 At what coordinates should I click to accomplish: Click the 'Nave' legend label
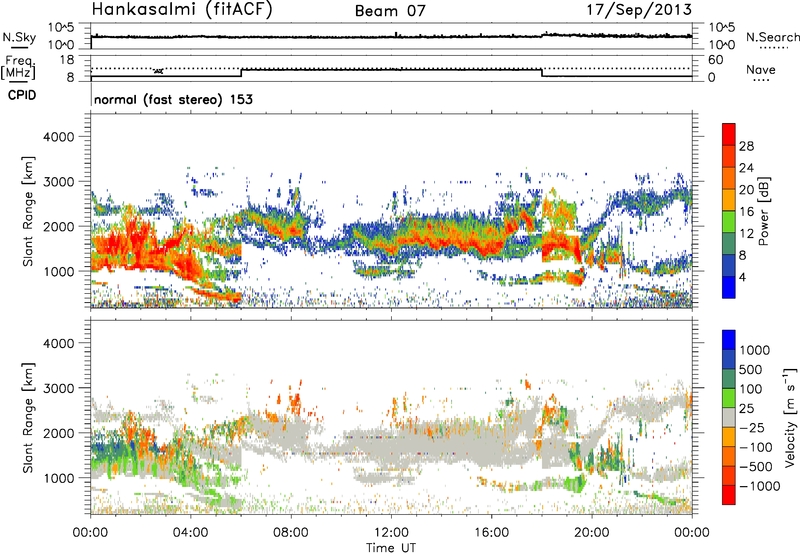click(760, 69)
